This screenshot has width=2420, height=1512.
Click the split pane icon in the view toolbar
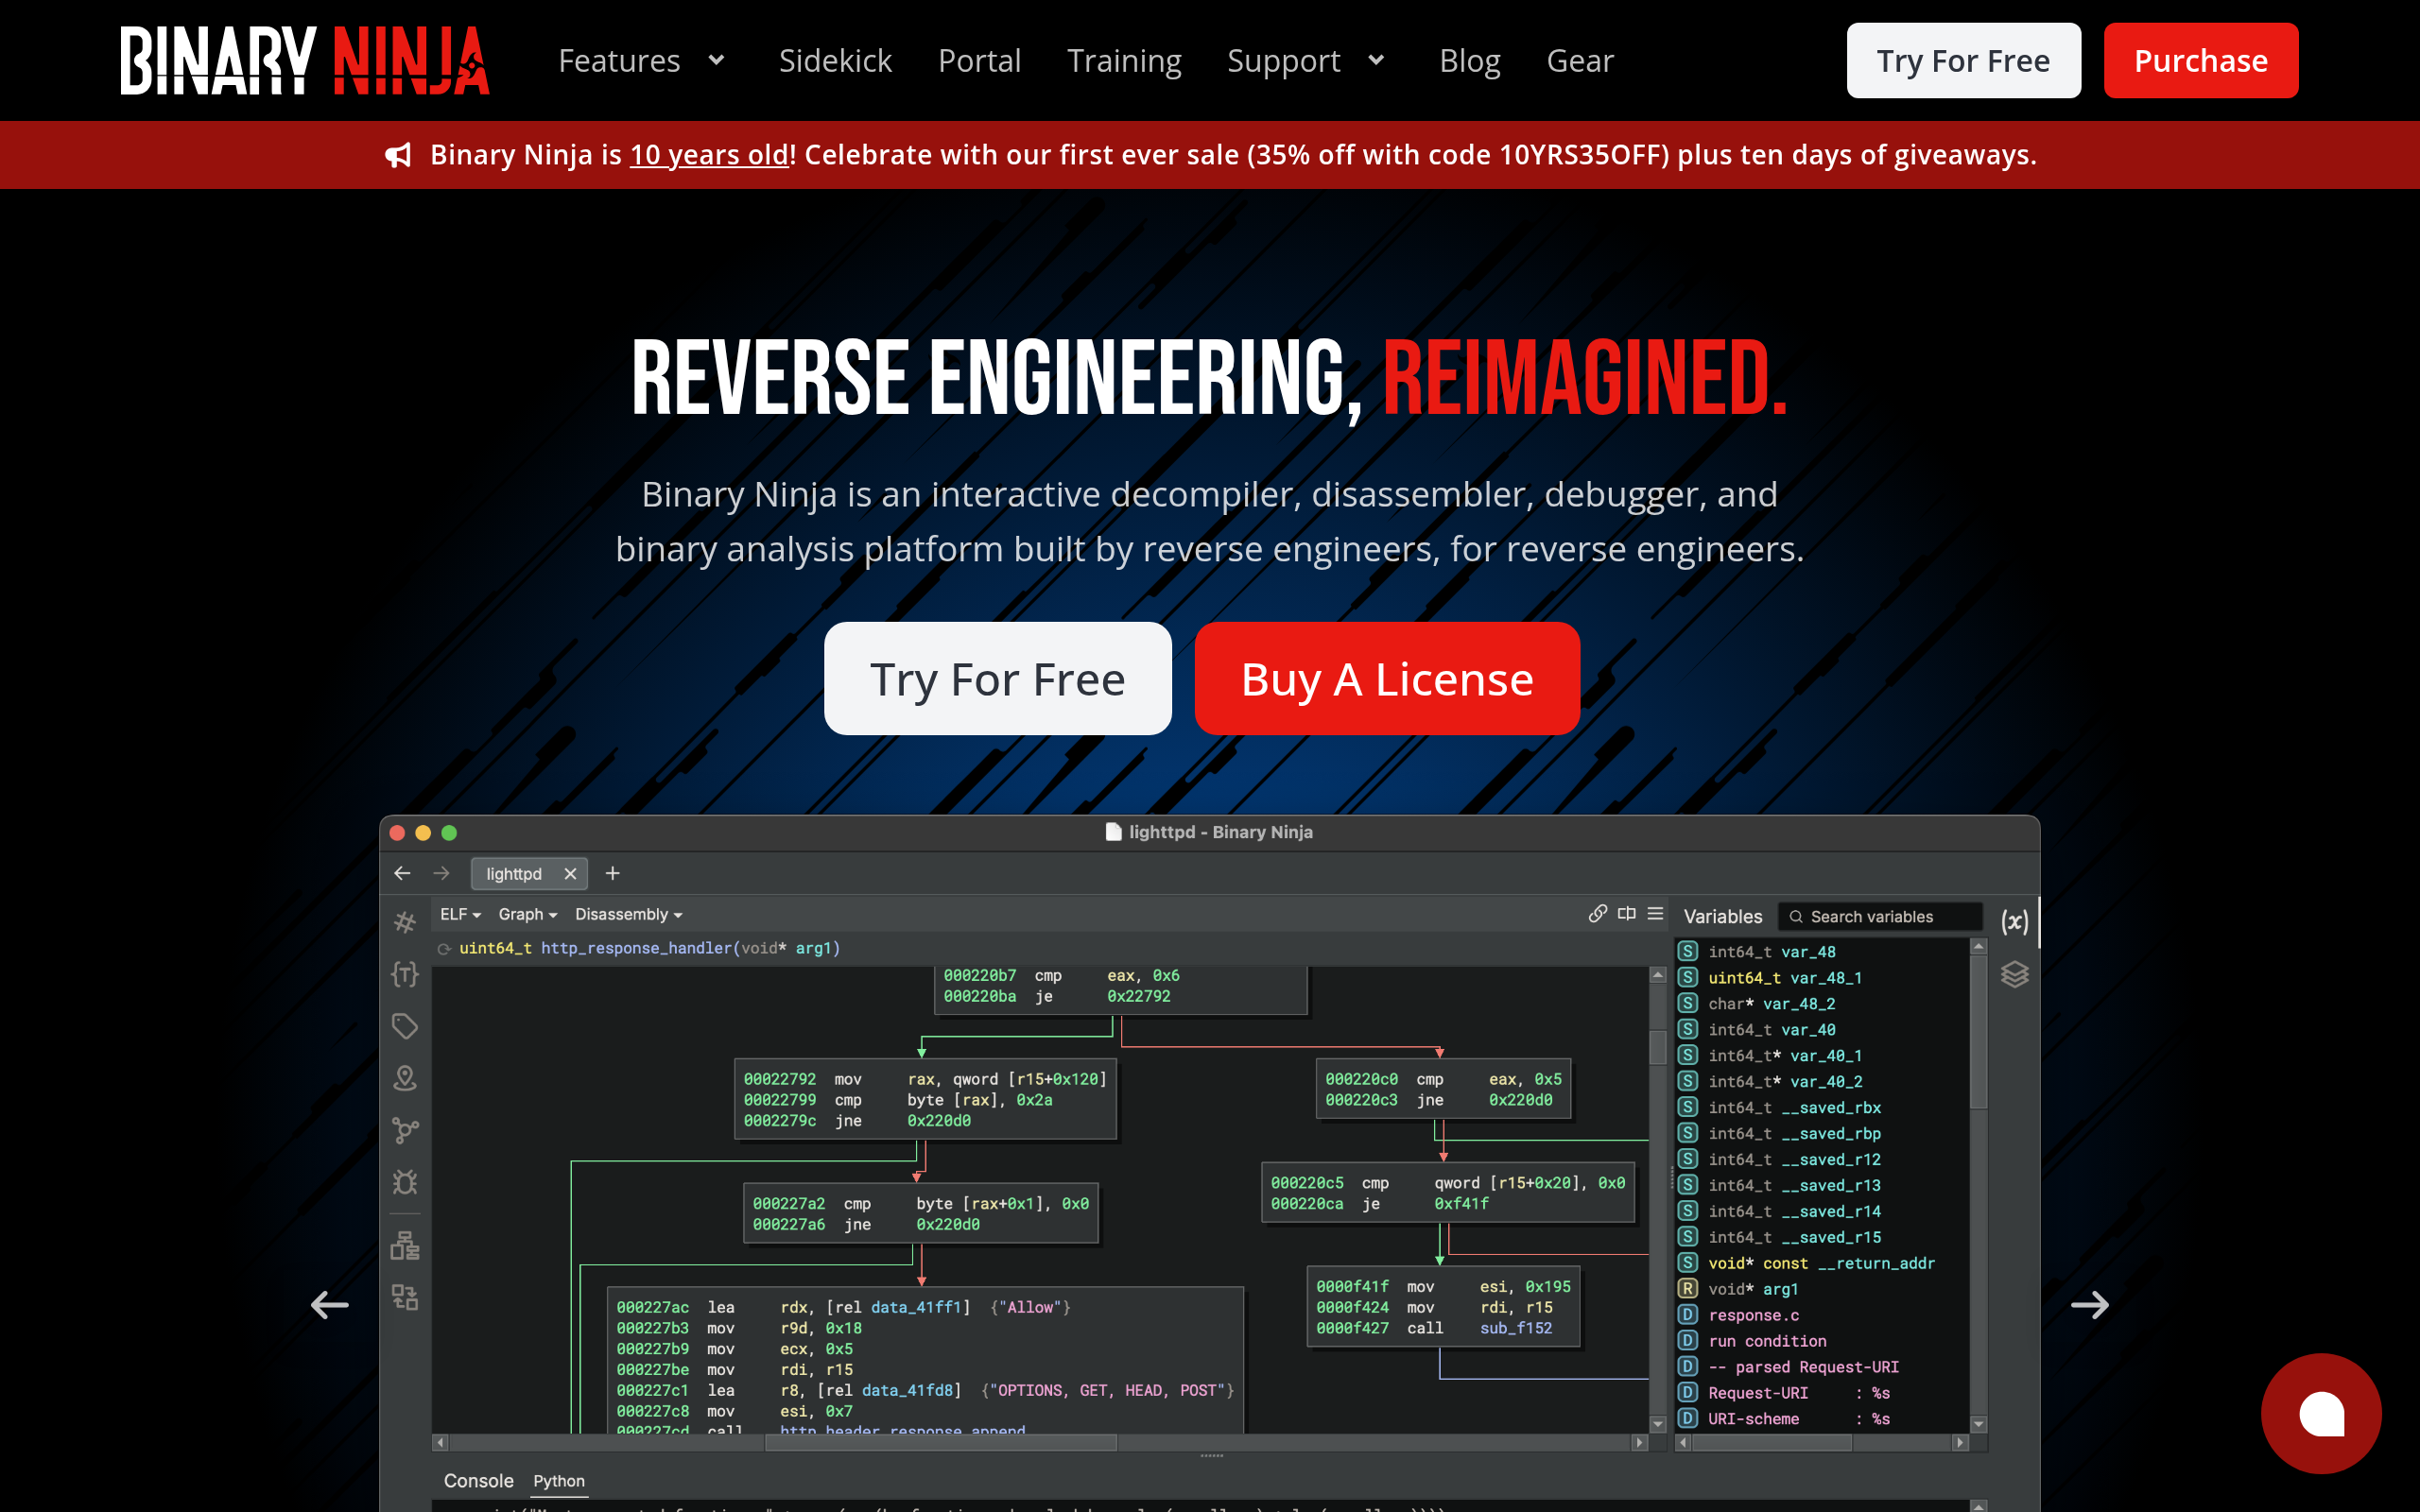[x=1627, y=913]
